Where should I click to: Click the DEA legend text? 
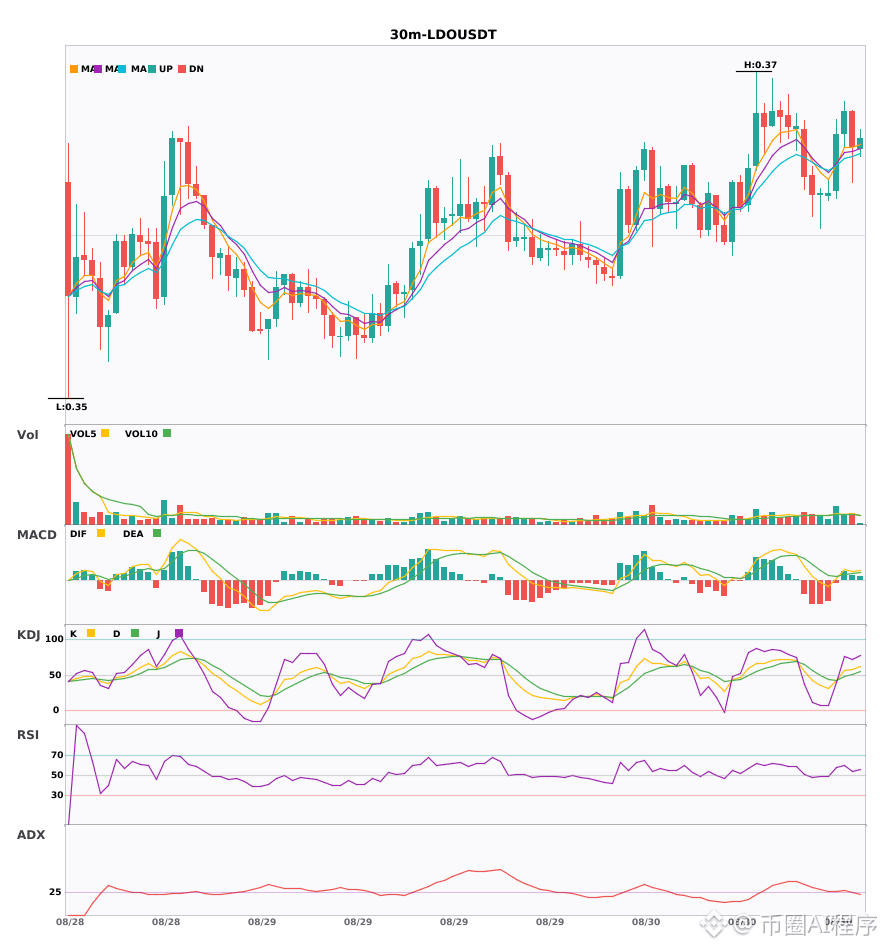click(133, 534)
